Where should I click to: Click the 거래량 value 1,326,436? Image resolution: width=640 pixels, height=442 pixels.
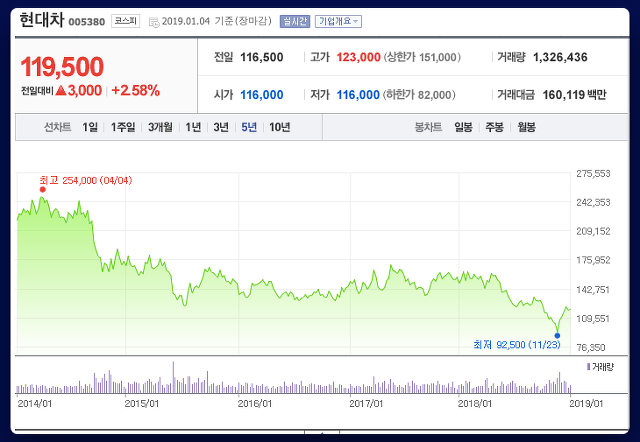pyautogui.click(x=560, y=57)
